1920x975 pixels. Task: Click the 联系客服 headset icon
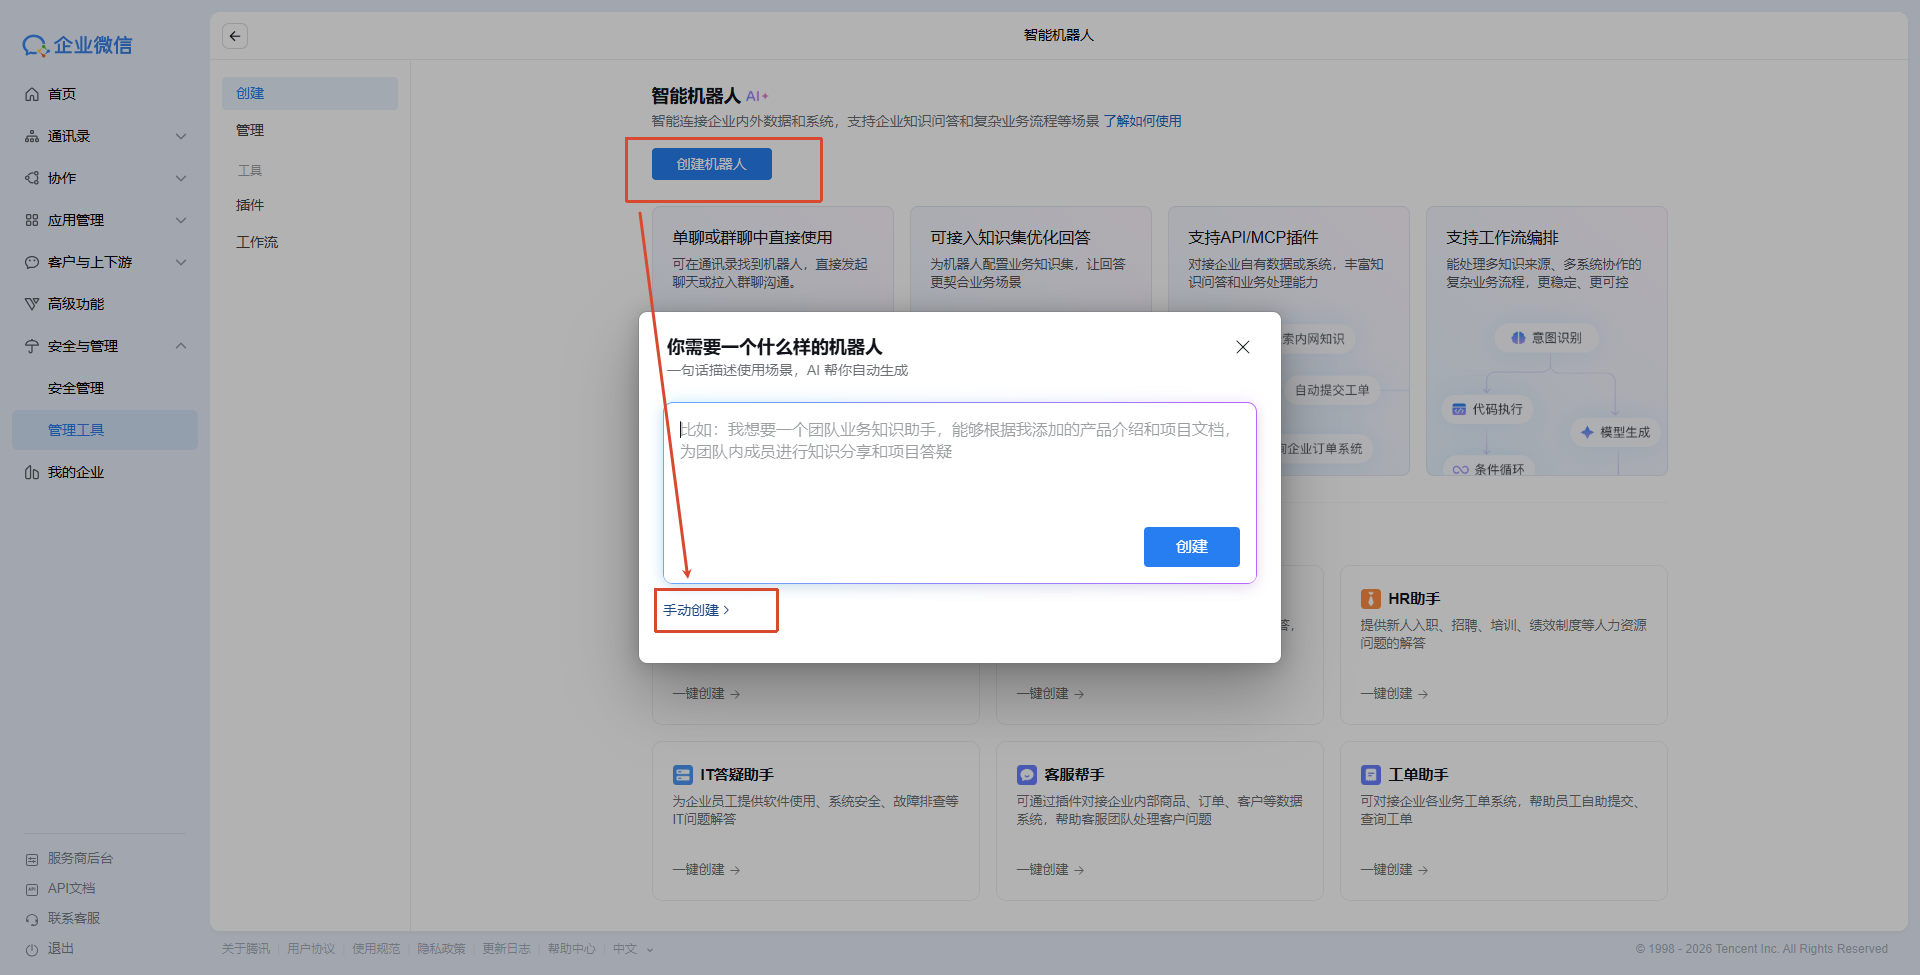pyautogui.click(x=32, y=919)
